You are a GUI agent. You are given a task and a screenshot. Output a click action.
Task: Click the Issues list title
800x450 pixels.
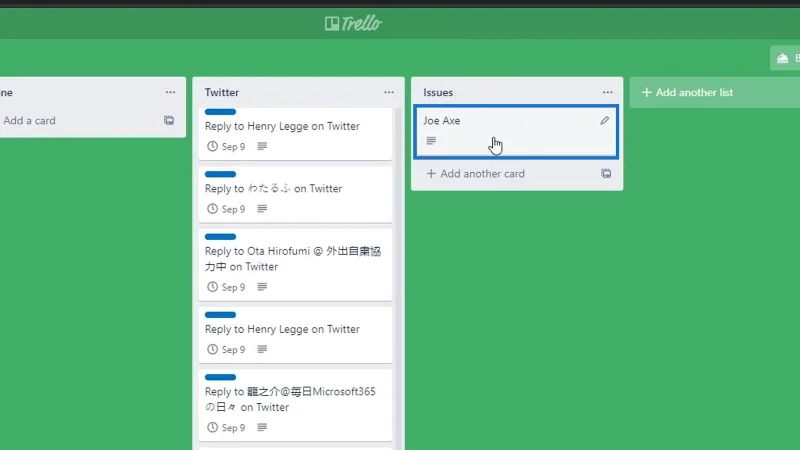(x=438, y=92)
